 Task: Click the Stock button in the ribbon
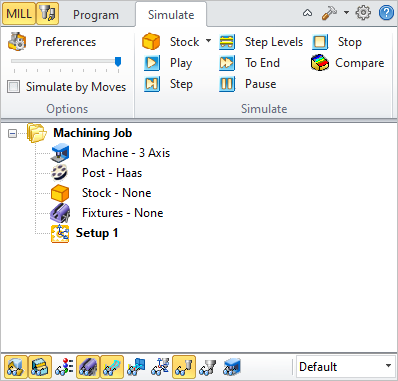click(171, 42)
